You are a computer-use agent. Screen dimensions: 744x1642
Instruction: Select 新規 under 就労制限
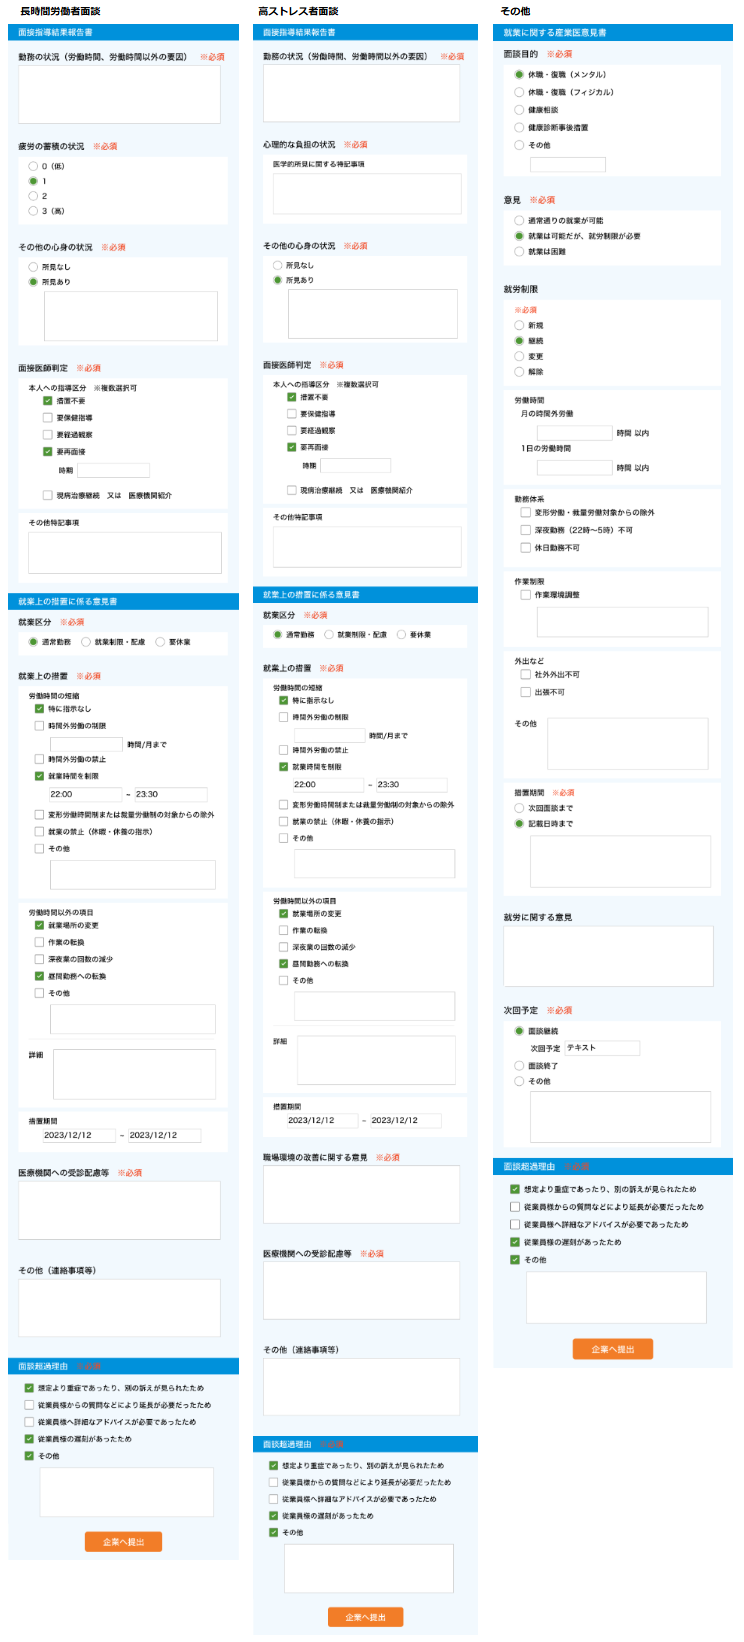(x=519, y=325)
